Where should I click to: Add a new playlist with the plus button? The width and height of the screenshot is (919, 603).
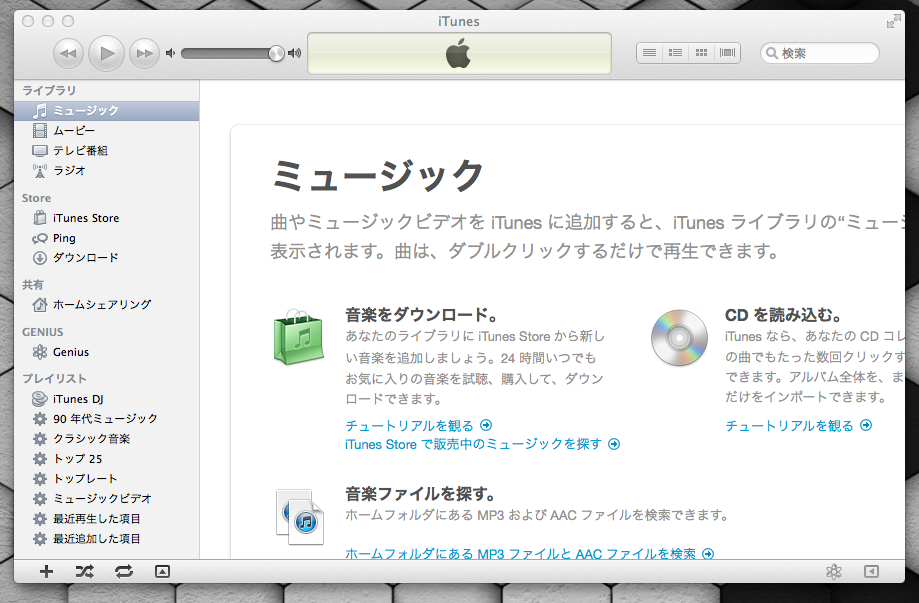46,571
